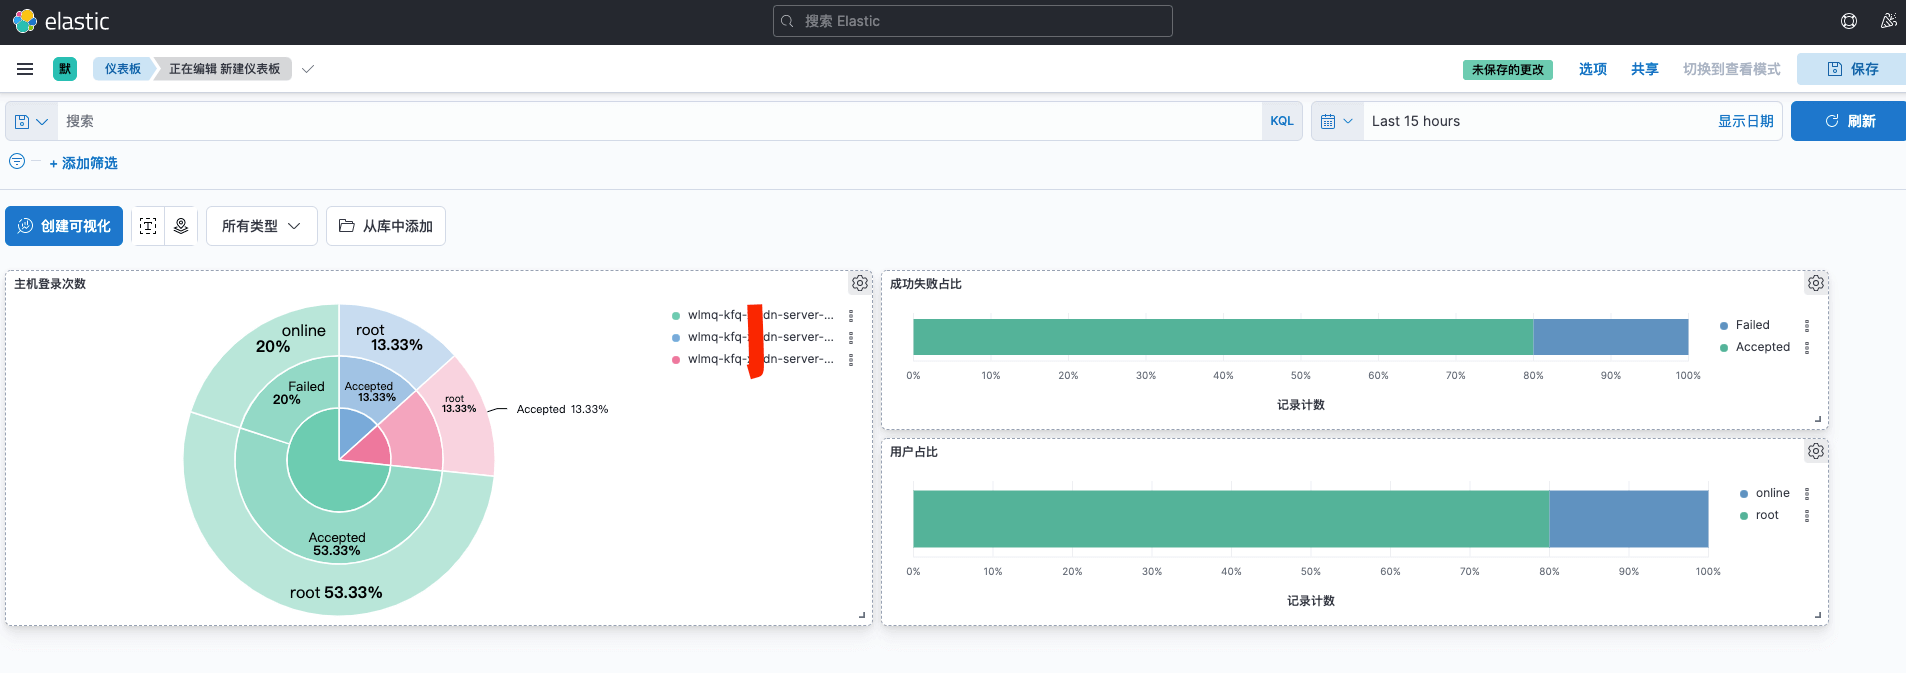Add a maps panel icon
This screenshot has height=673, width=1906.
181,226
